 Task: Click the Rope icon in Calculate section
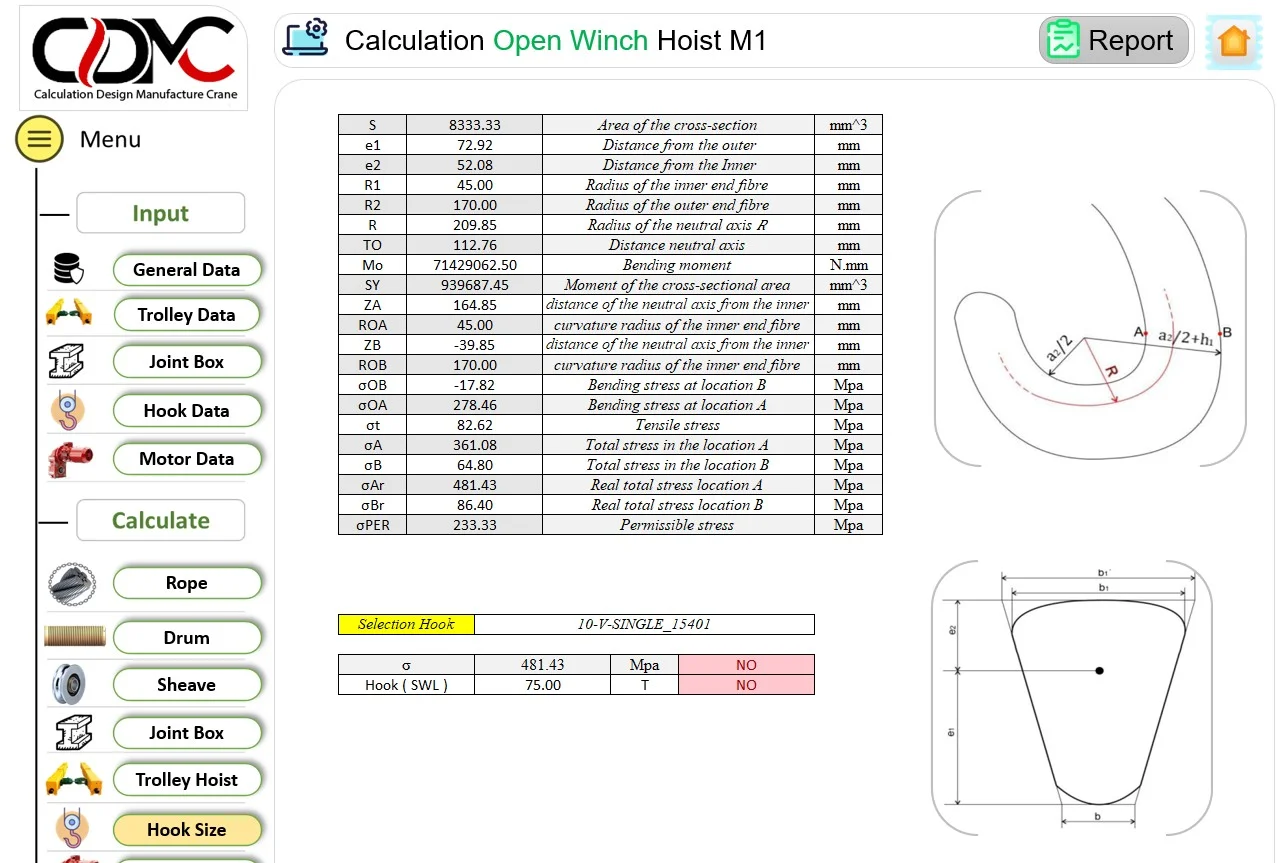click(71, 583)
